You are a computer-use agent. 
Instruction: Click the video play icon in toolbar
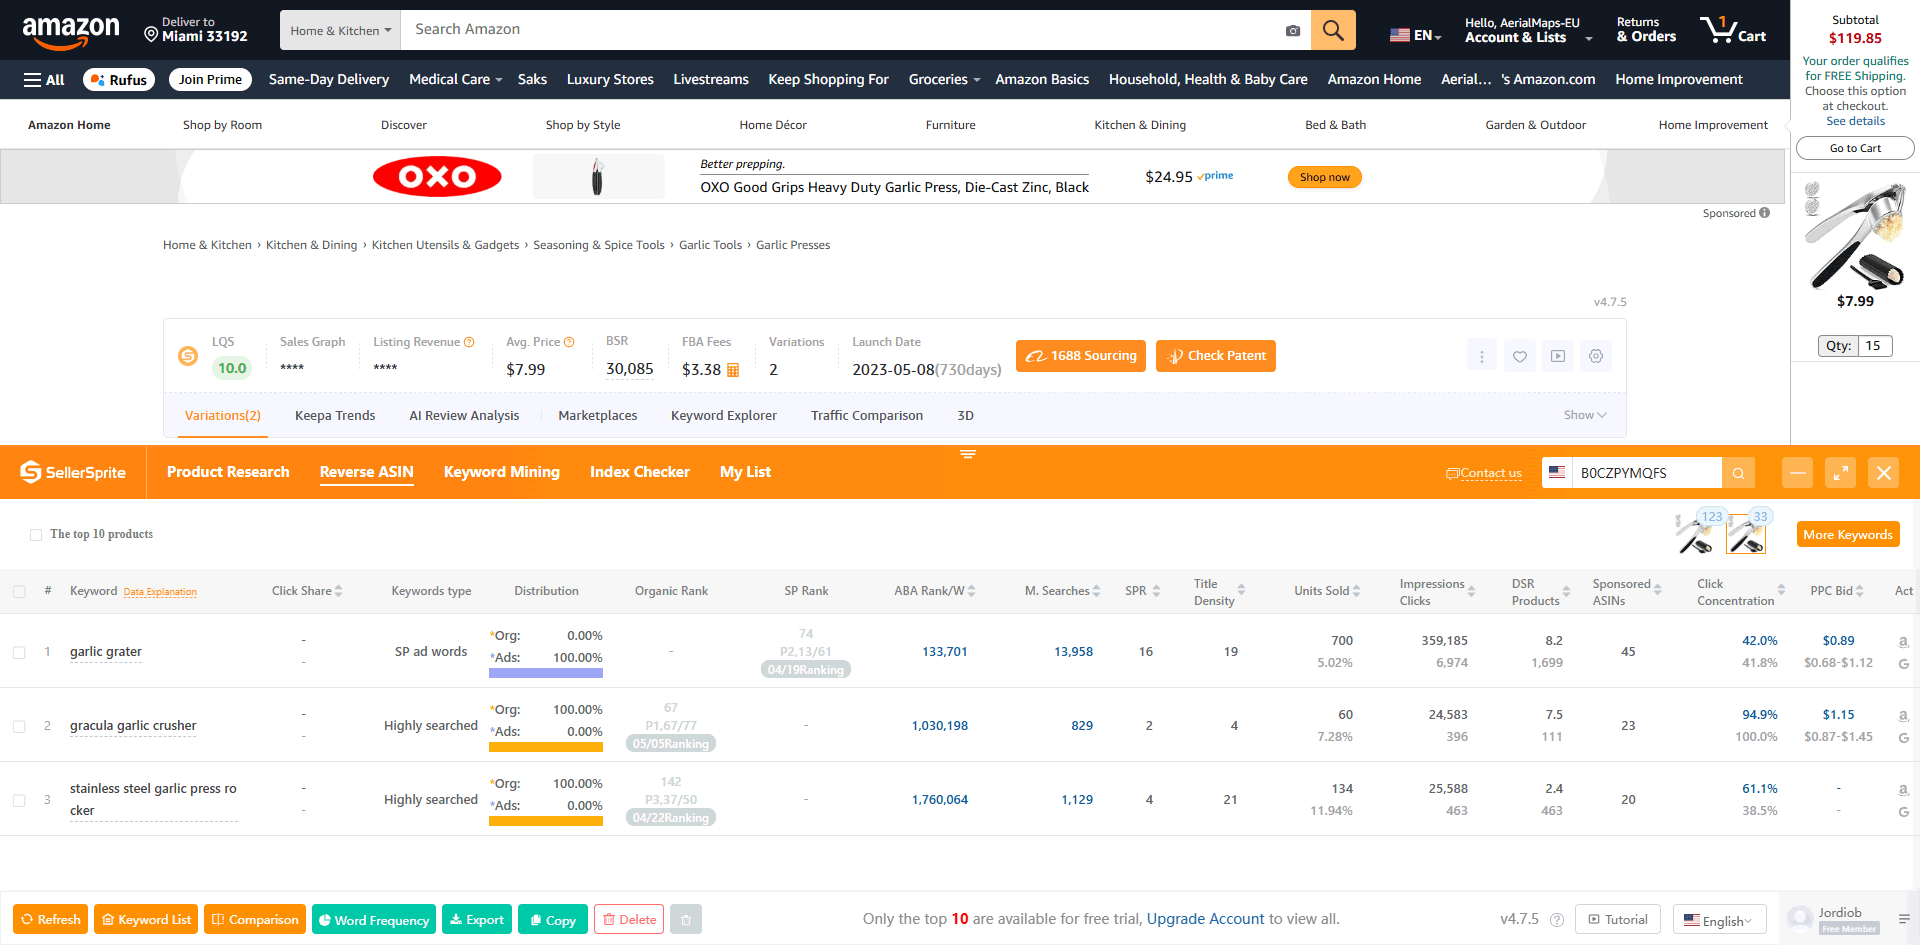pos(1558,356)
